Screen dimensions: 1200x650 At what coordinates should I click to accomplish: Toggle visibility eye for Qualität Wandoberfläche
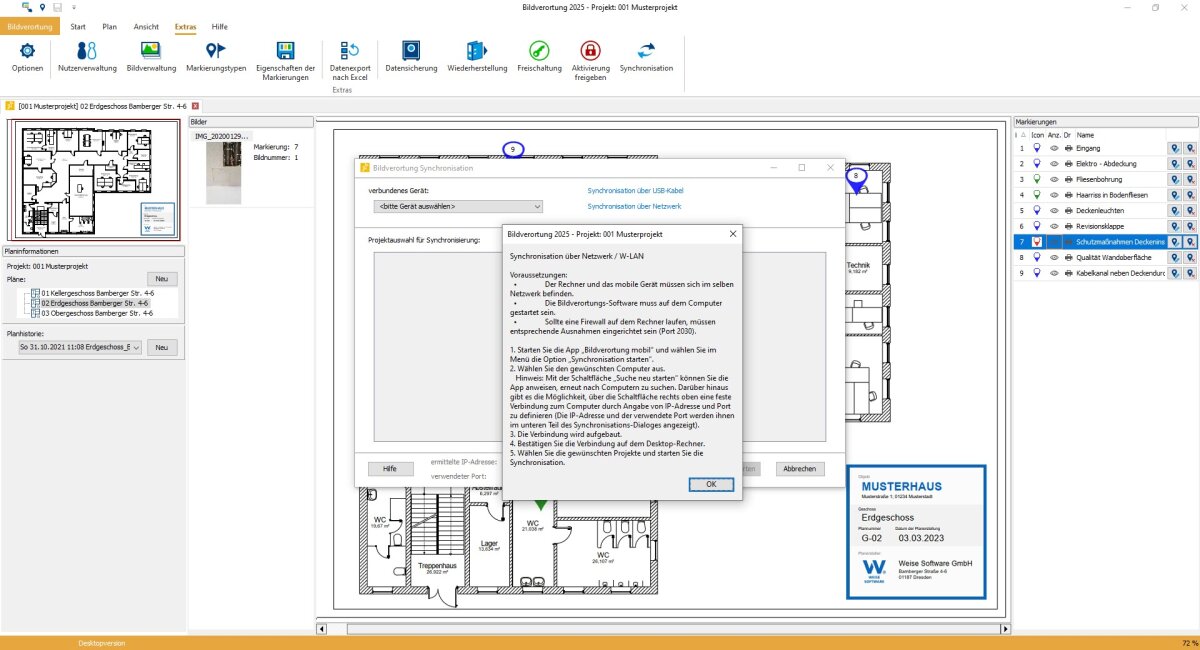click(x=1053, y=257)
